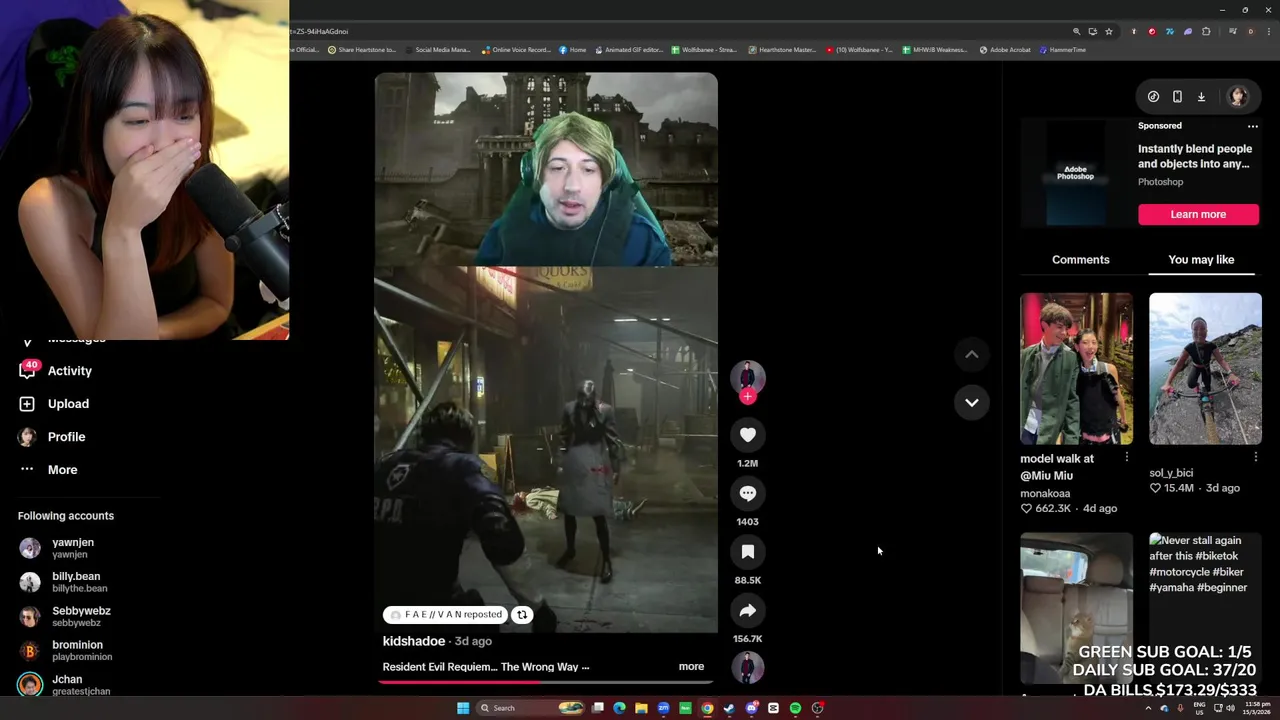Open the Activity inbox icon in sidebar
This screenshot has height=720, width=1280.
pyautogui.click(x=27, y=371)
